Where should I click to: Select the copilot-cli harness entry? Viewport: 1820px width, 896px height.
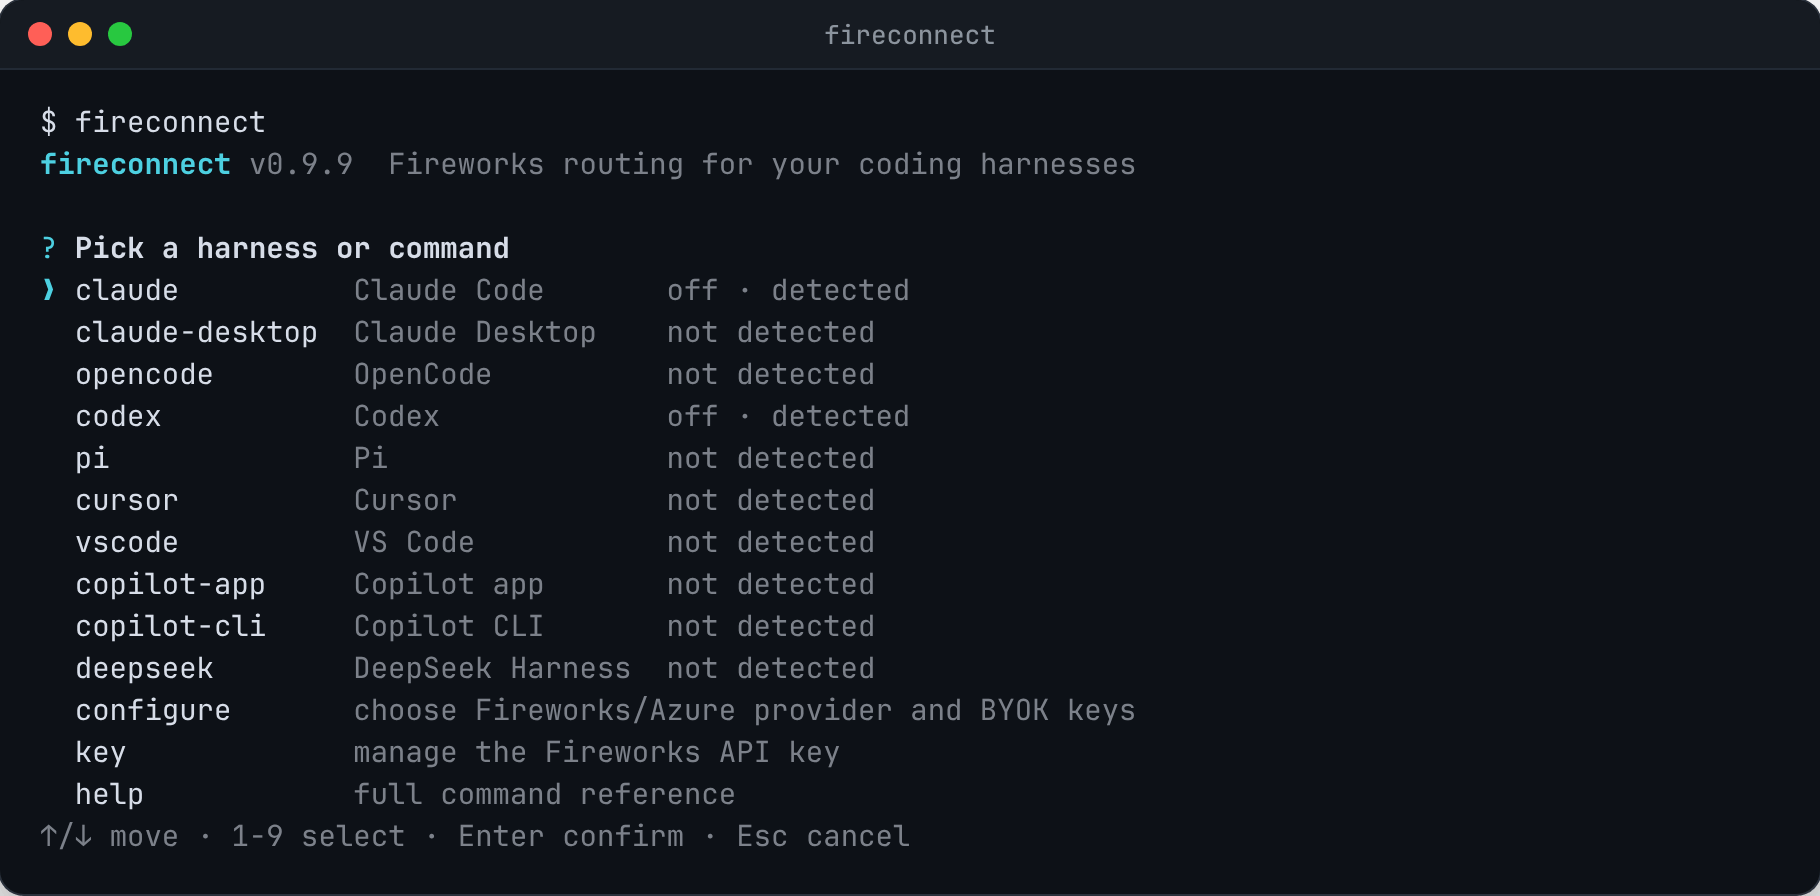(170, 626)
